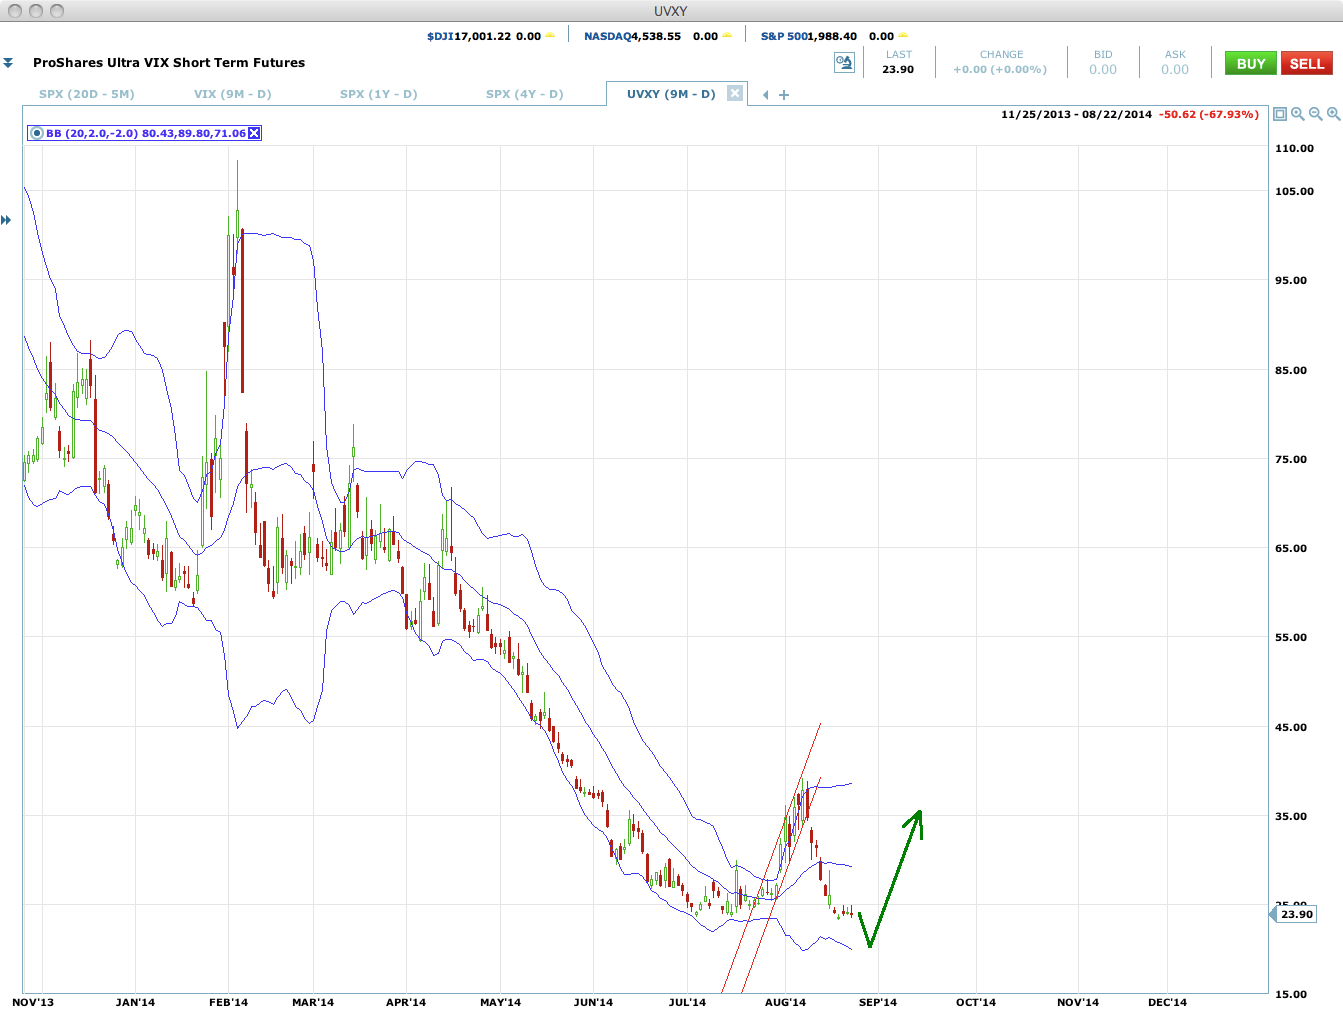Click the green BUY button
Viewport: 1343px width, 1028px height.
click(1251, 63)
